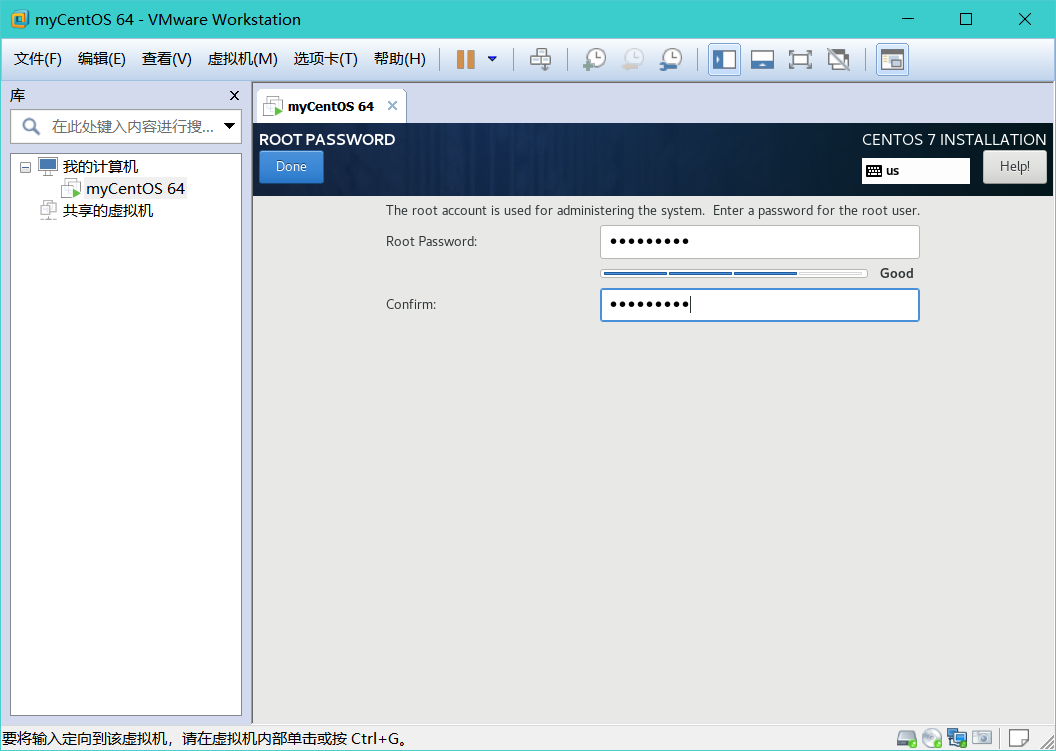Open the 文件(F) menu
The image size is (1056, 751).
(x=38, y=59)
